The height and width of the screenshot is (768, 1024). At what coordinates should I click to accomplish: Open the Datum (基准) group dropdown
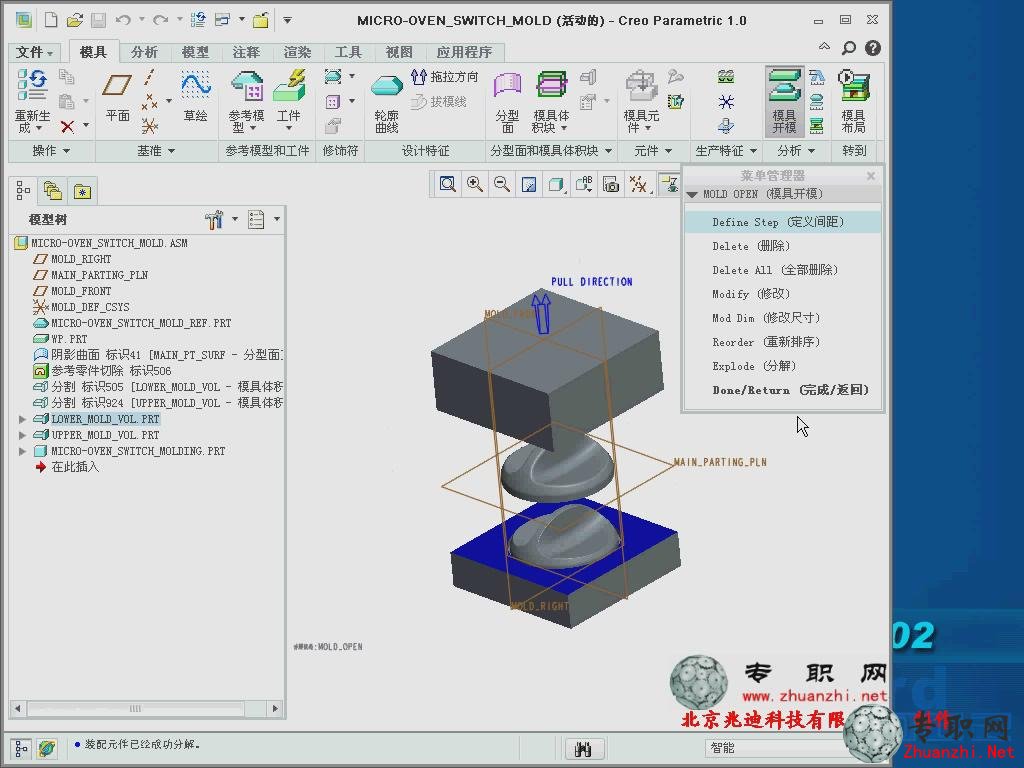click(155, 151)
